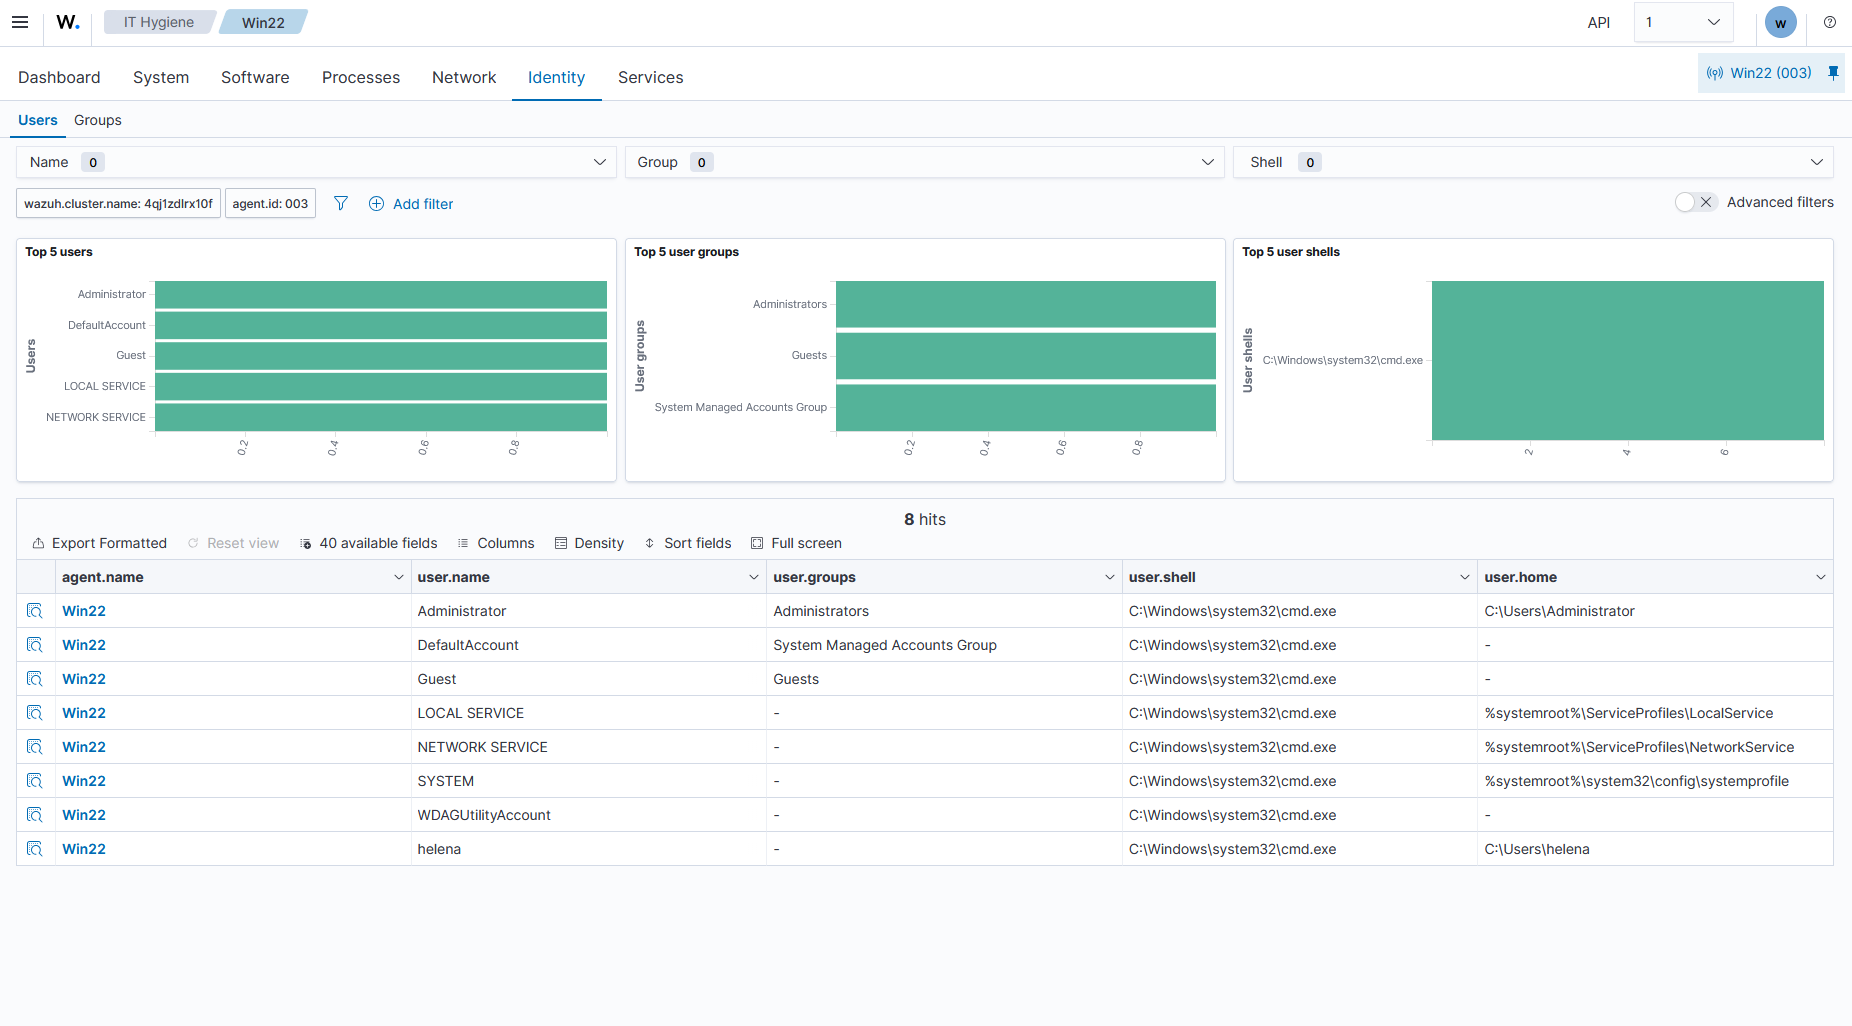Switch to the Network tab
The height and width of the screenshot is (1026, 1852).
click(464, 77)
